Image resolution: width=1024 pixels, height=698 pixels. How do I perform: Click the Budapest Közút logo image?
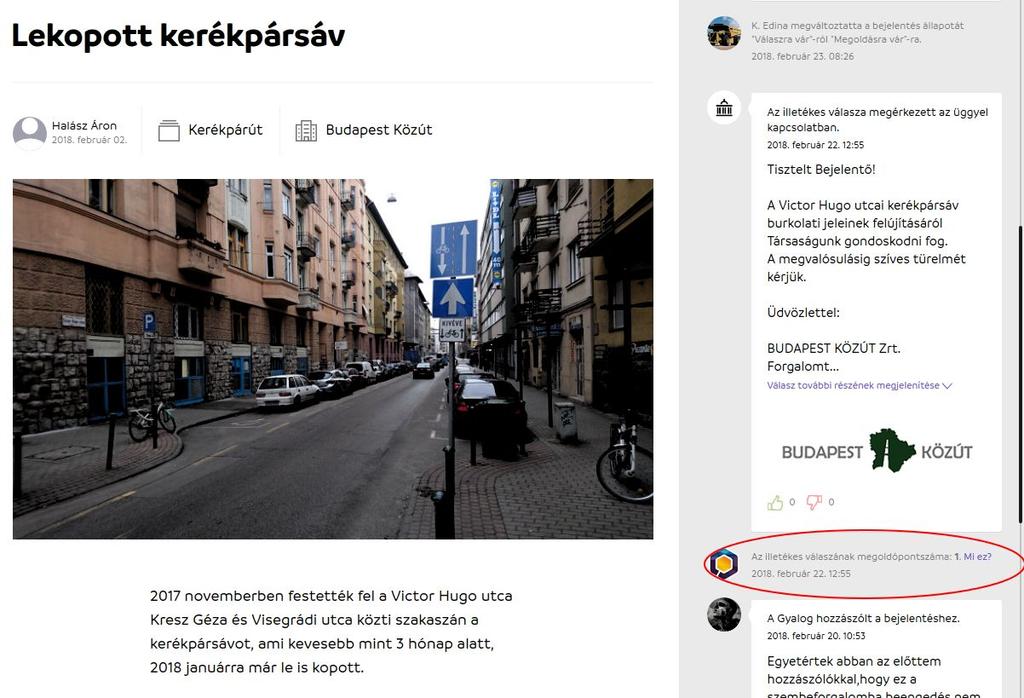(x=877, y=451)
